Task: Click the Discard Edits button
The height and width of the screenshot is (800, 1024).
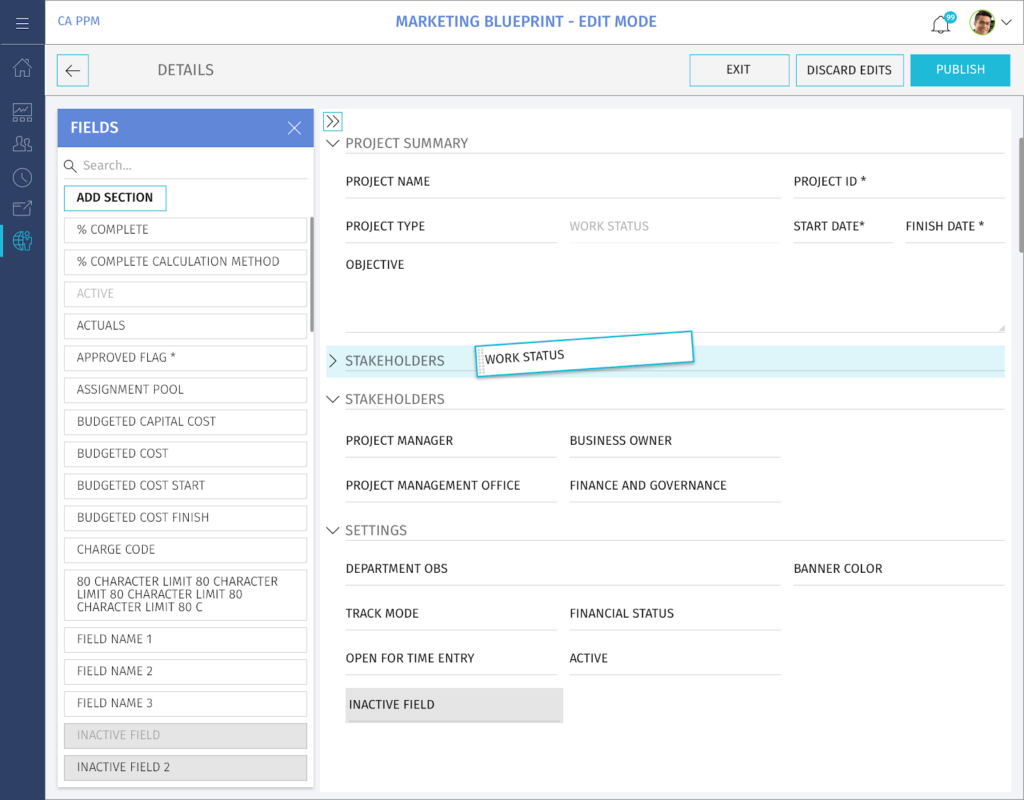Action: click(849, 70)
